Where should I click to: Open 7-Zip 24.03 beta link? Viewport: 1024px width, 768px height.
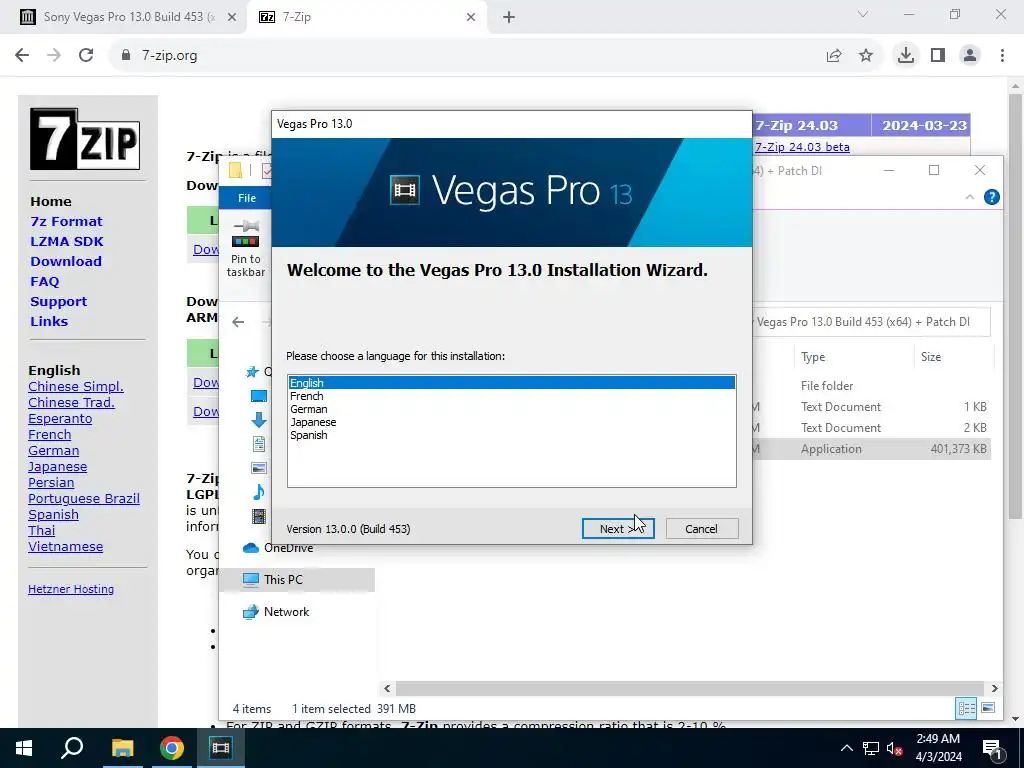pyautogui.click(x=802, y=147)
